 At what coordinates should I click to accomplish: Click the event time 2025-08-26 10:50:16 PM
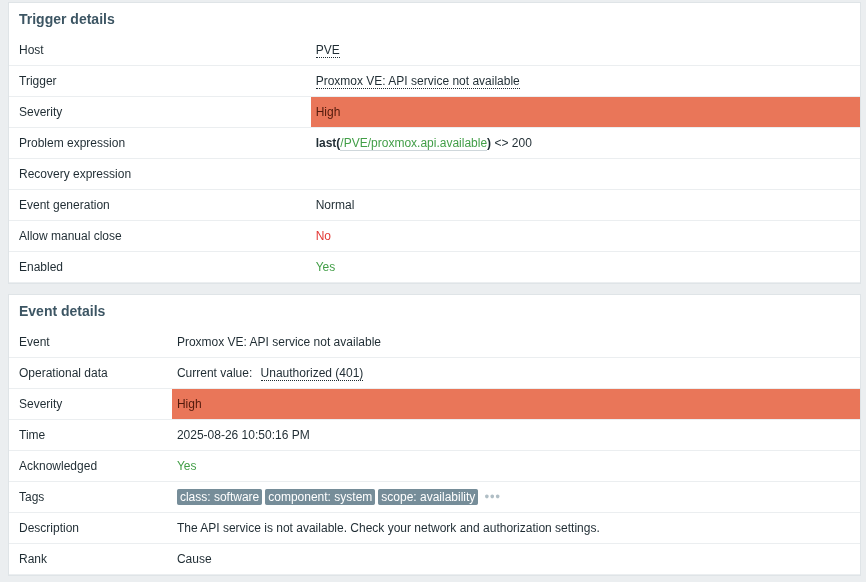tap(243, 435)
